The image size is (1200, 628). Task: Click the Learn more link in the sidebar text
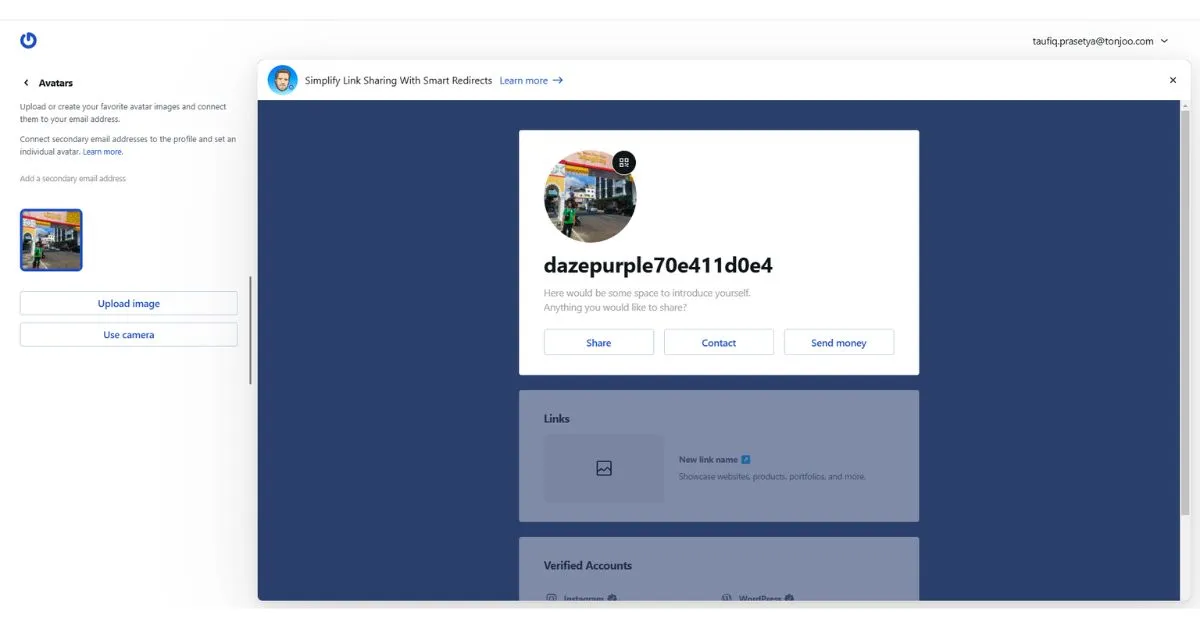[x=103, y=151]
